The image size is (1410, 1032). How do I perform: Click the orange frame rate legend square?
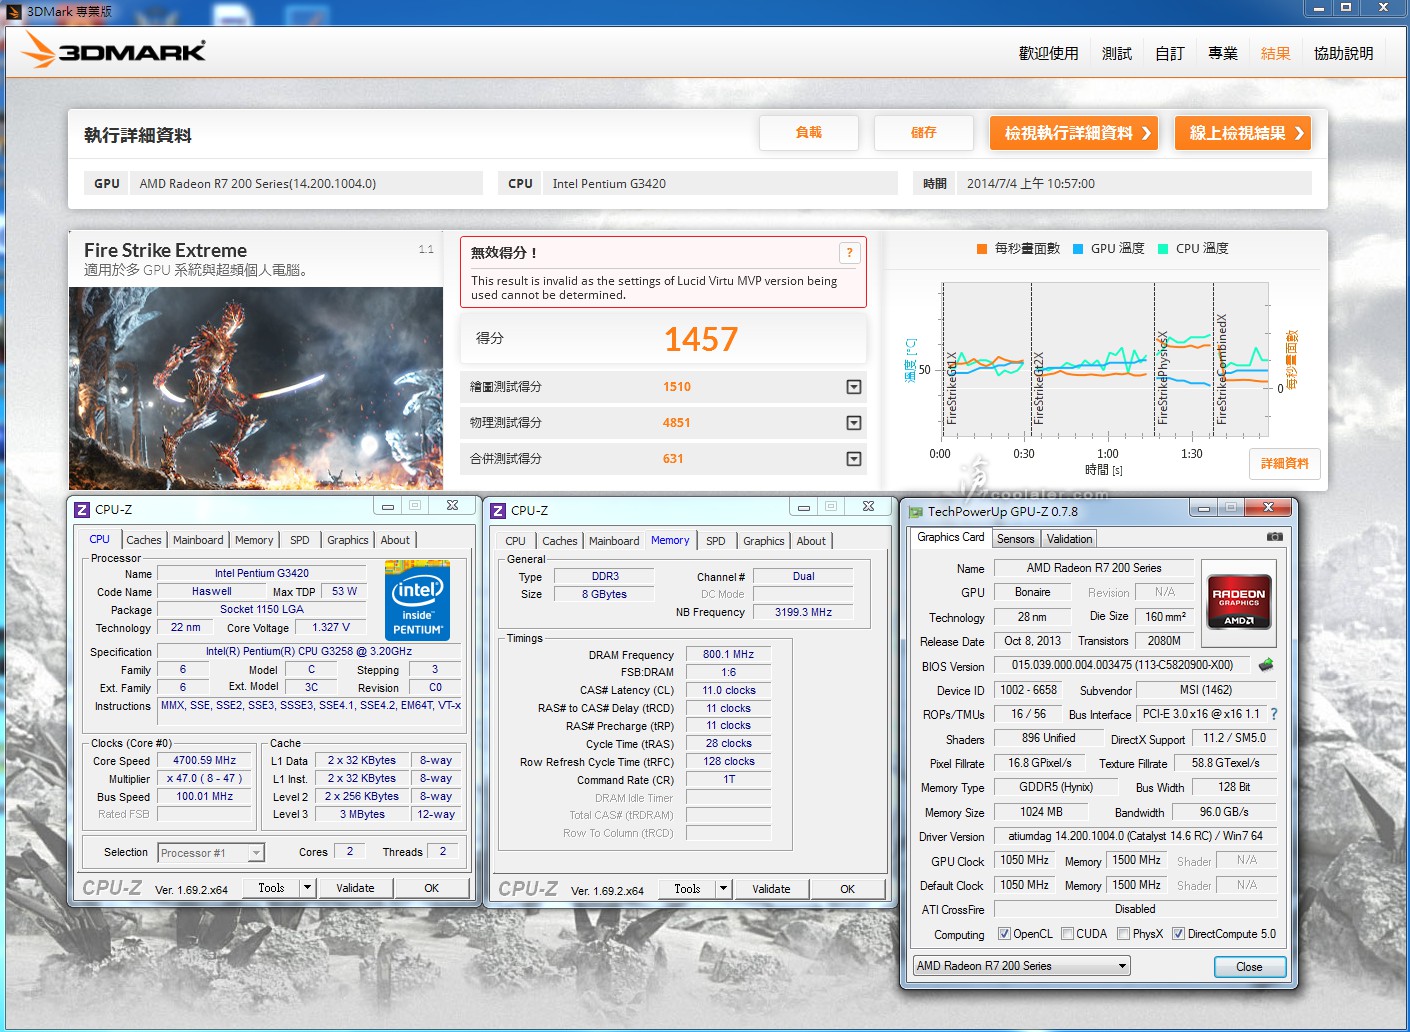982,249
